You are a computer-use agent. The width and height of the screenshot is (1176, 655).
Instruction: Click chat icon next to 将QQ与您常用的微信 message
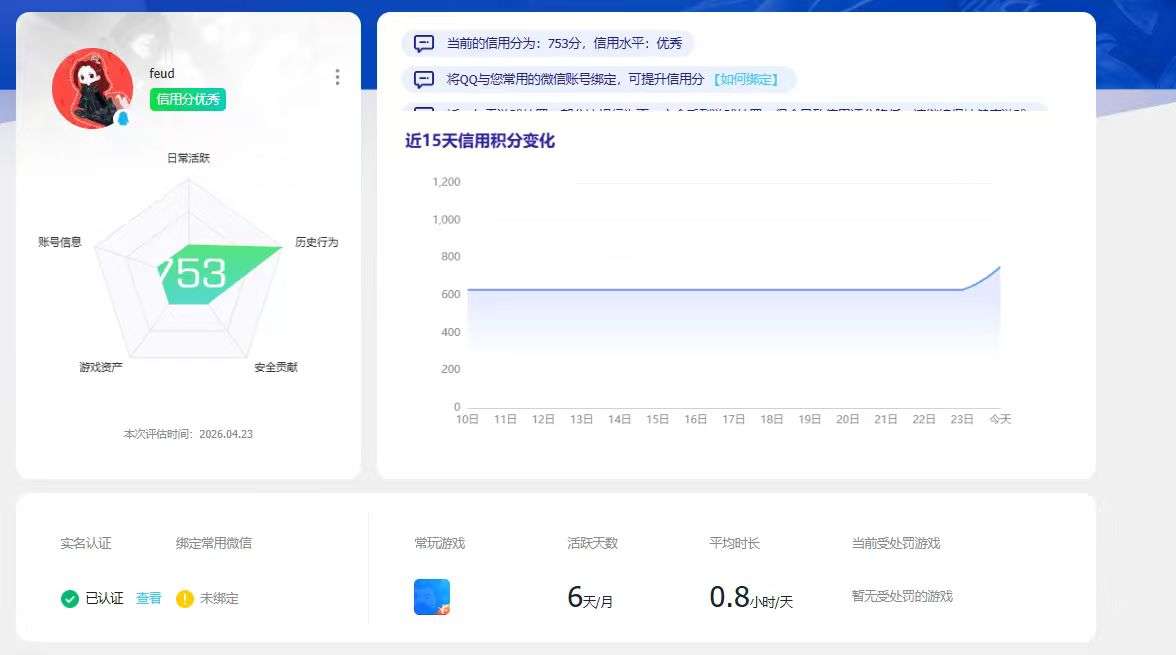coord(424,79)
